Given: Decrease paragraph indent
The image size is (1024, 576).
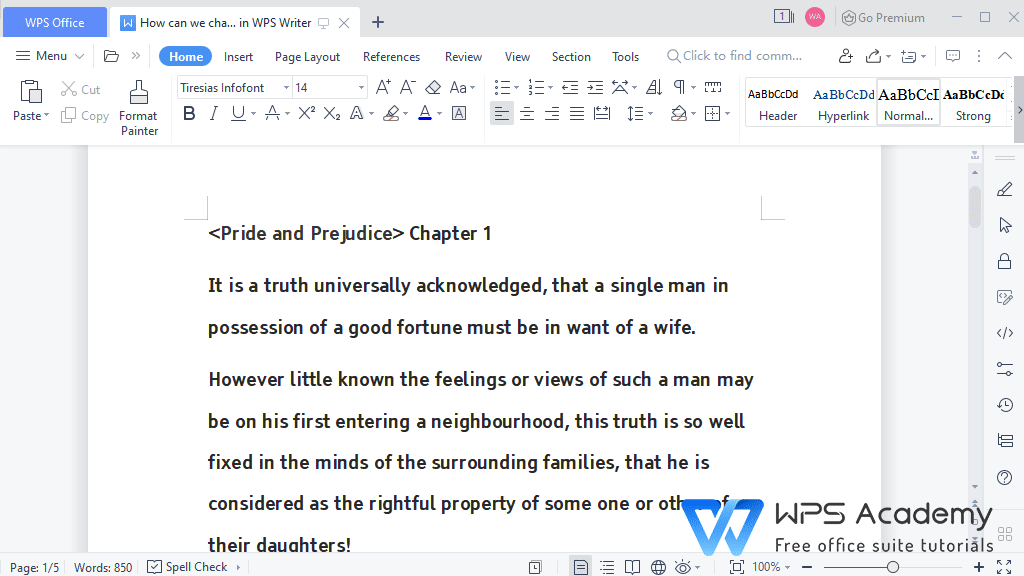Looking at the screenshot, I should pyautogui.click(x=570, y=87).
